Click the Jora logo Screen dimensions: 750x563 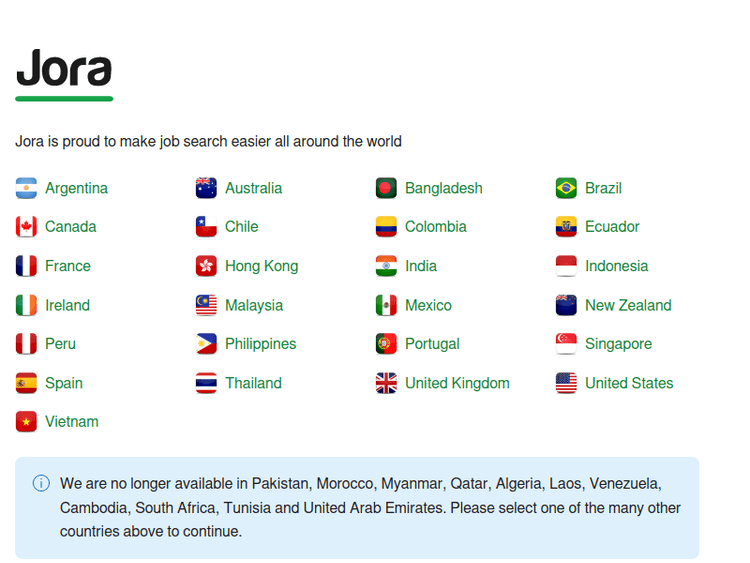(64, 73)
